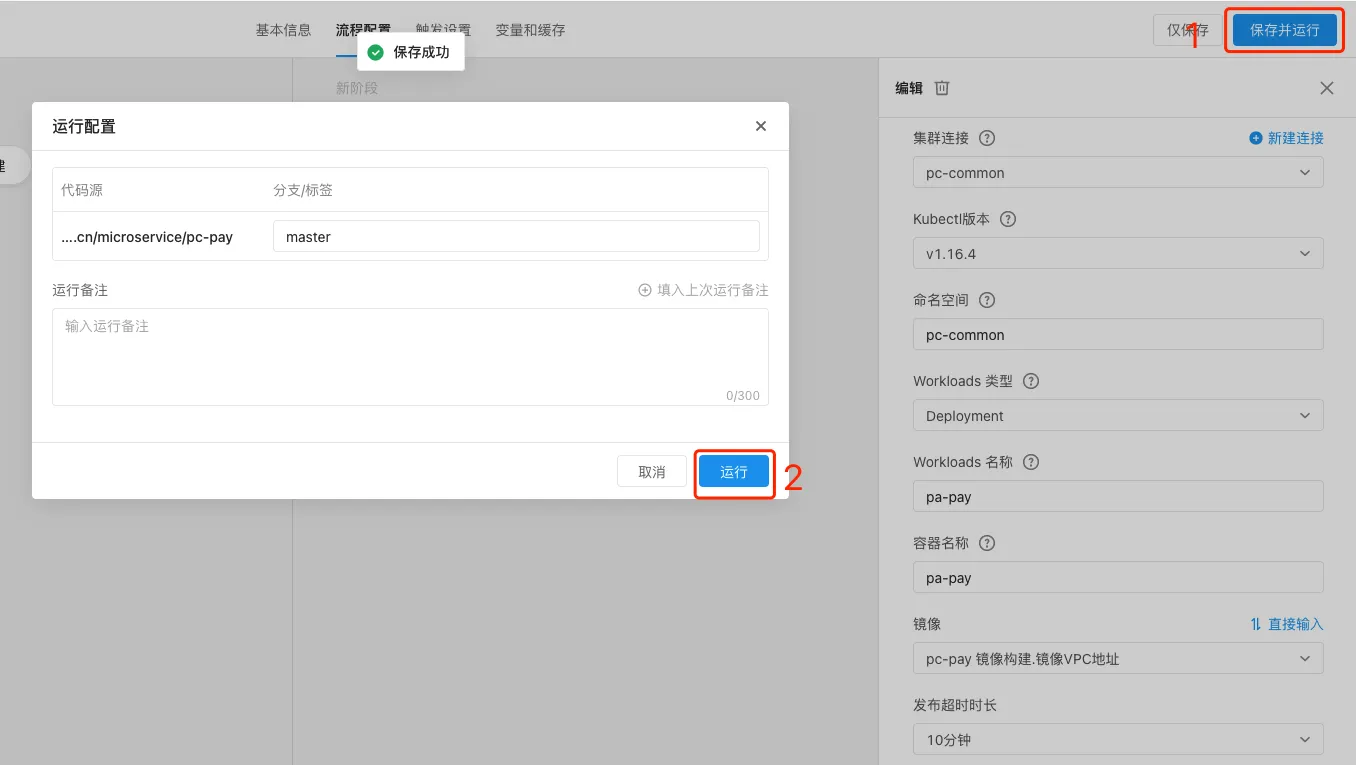This screenshot has width=1356, height=765.
Task: Open help icon beside Kubectl版本
Action: point(1008,219)
